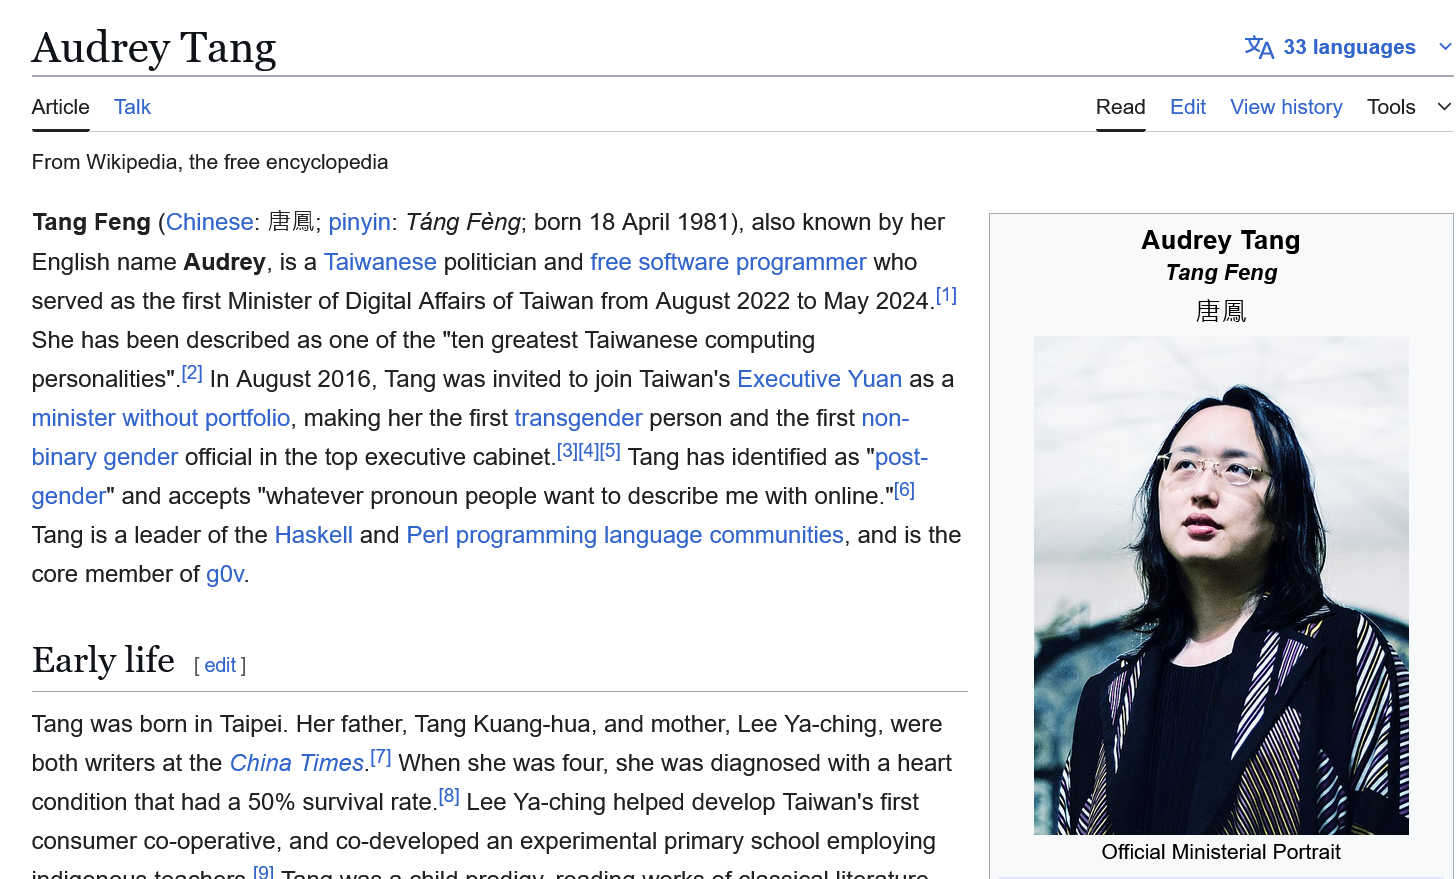The image size is (1456, 879).
Task: Follow the g0v link
Action: click(225, 574)
